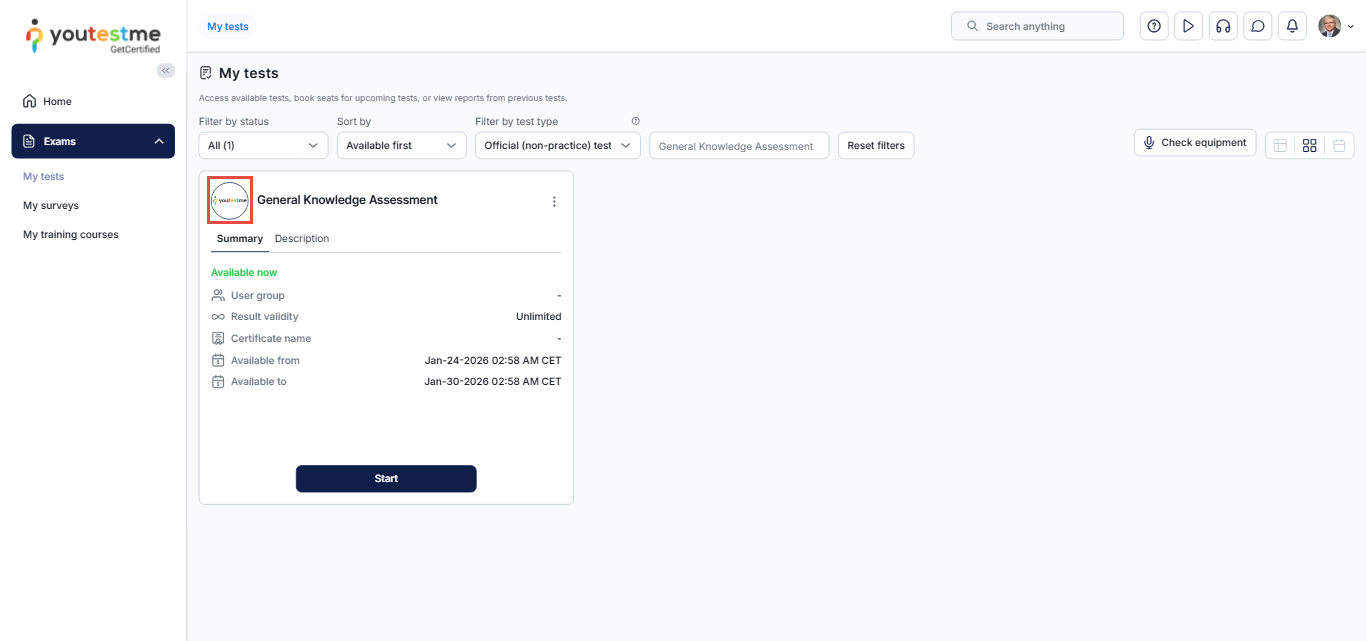Collapse the sidebar with double-chevron icon
This screenshot has height=641, width=1366.
(x=166, y=70)
